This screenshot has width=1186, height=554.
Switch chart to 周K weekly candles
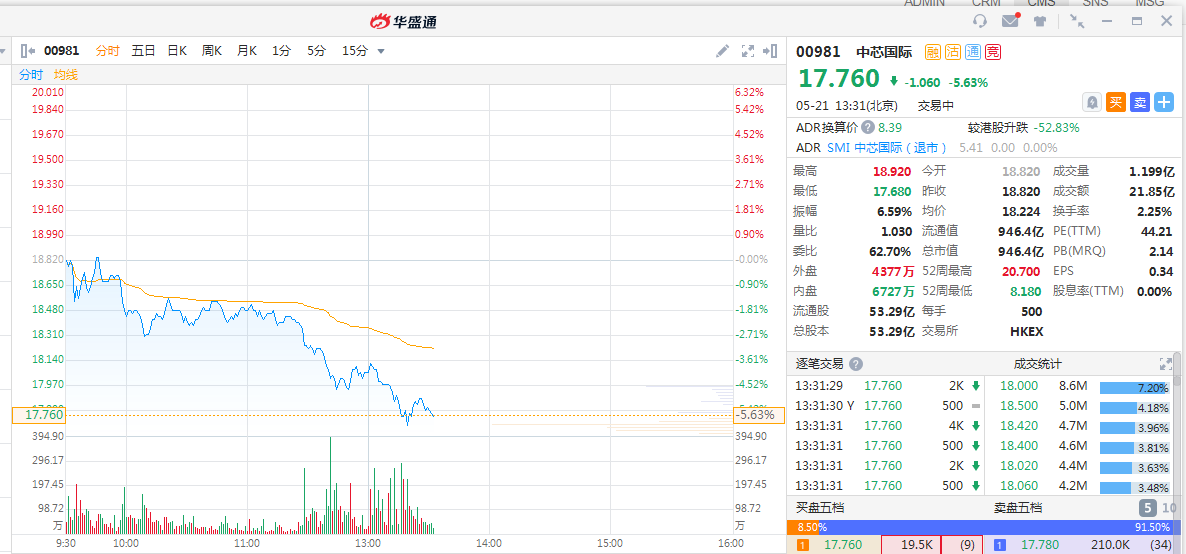[x=212, y=51]
